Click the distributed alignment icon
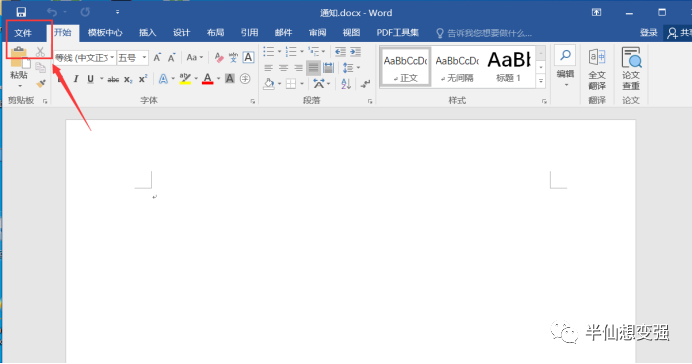Image resolution: width=692 pixels, height=364 pixels. 328,68
